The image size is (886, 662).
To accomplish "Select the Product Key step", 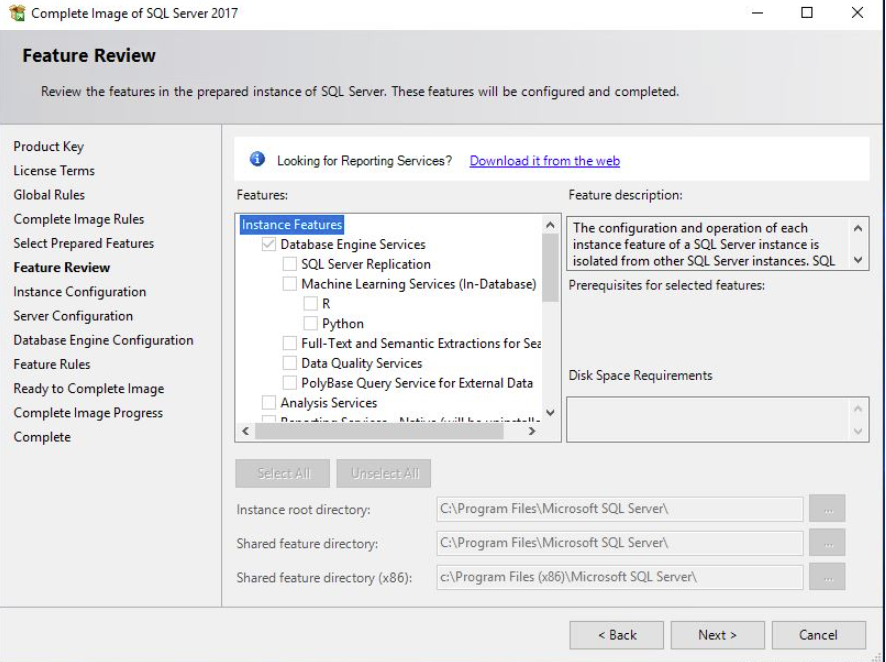I will [49, 146].
